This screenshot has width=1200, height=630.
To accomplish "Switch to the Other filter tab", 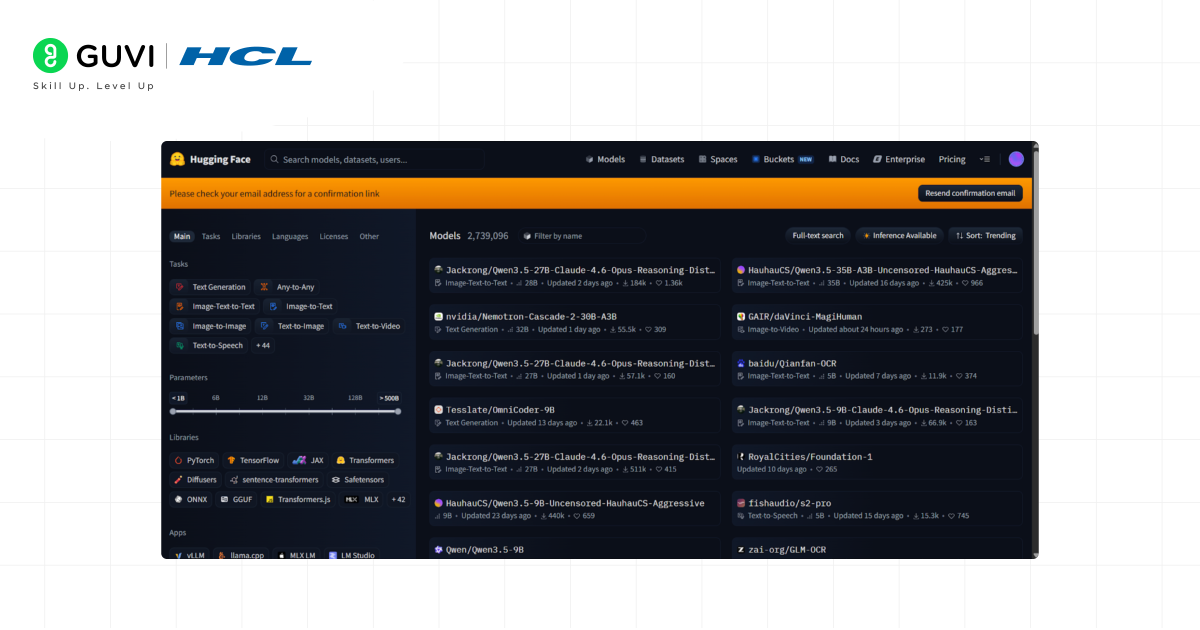I will [369, 237].
